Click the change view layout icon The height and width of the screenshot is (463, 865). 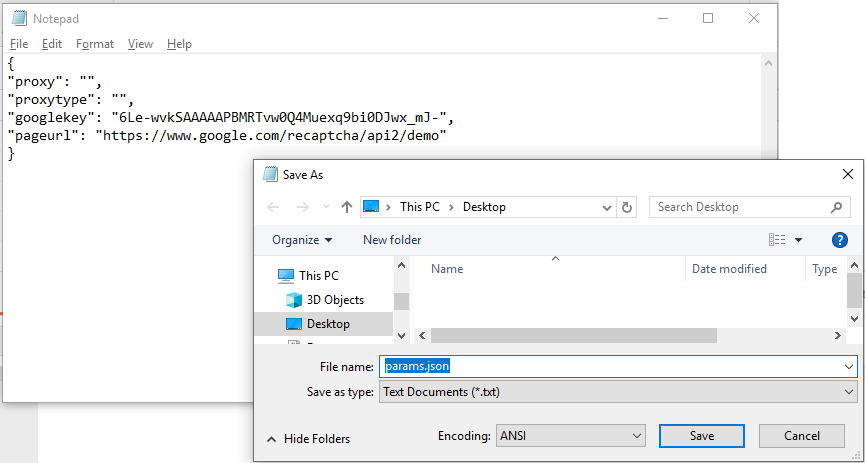(777, 240)
